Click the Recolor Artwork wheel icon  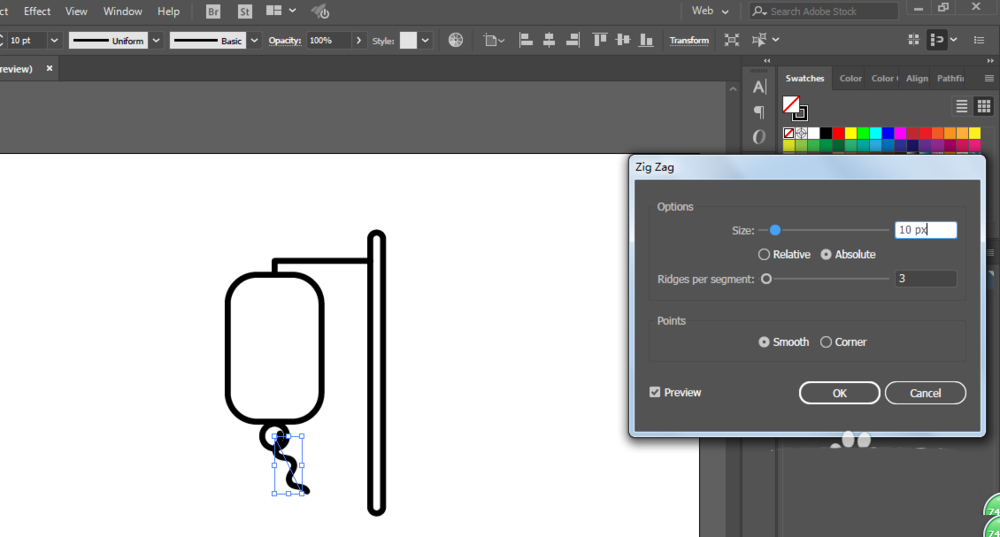click(455, 40)
